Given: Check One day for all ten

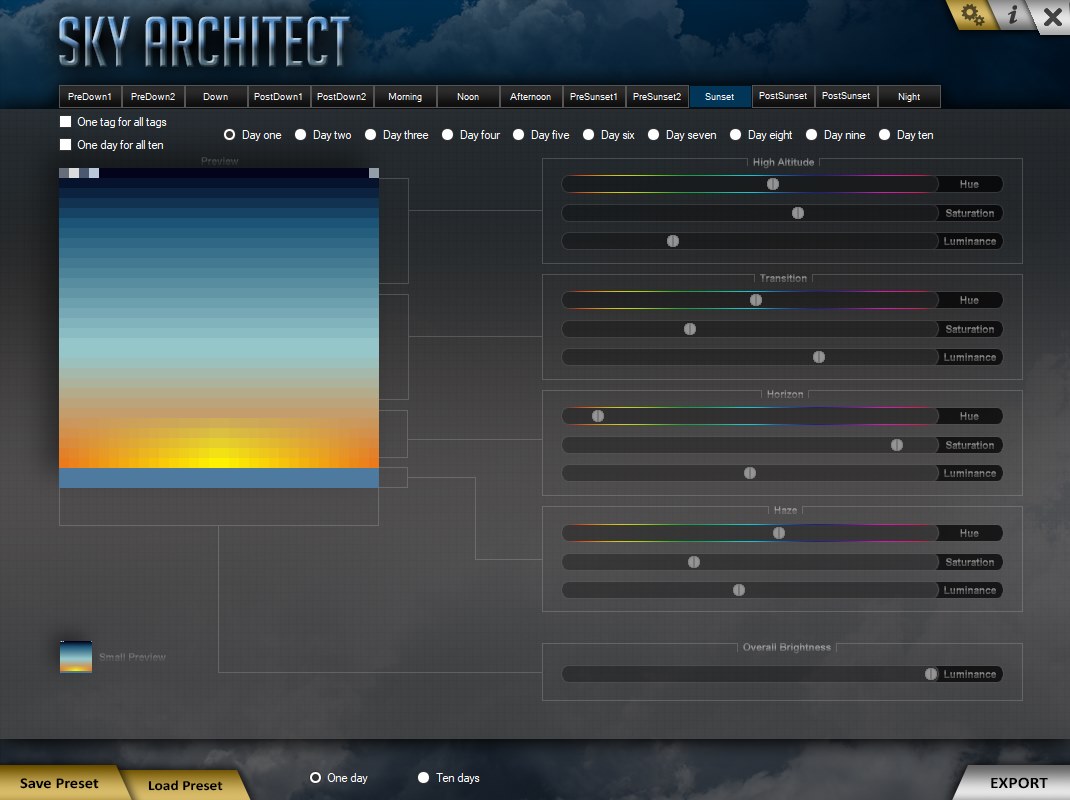Looking at the screenshot, I should point(66,145).
